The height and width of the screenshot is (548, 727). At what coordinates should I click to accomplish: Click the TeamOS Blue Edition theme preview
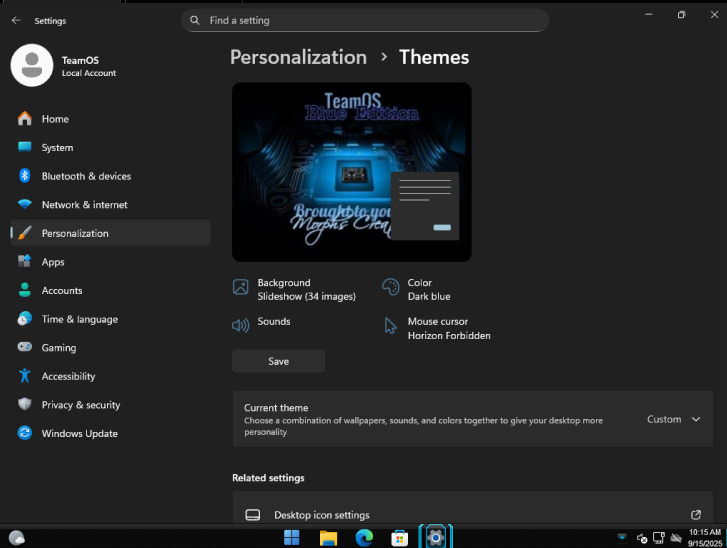pos(352,172)
